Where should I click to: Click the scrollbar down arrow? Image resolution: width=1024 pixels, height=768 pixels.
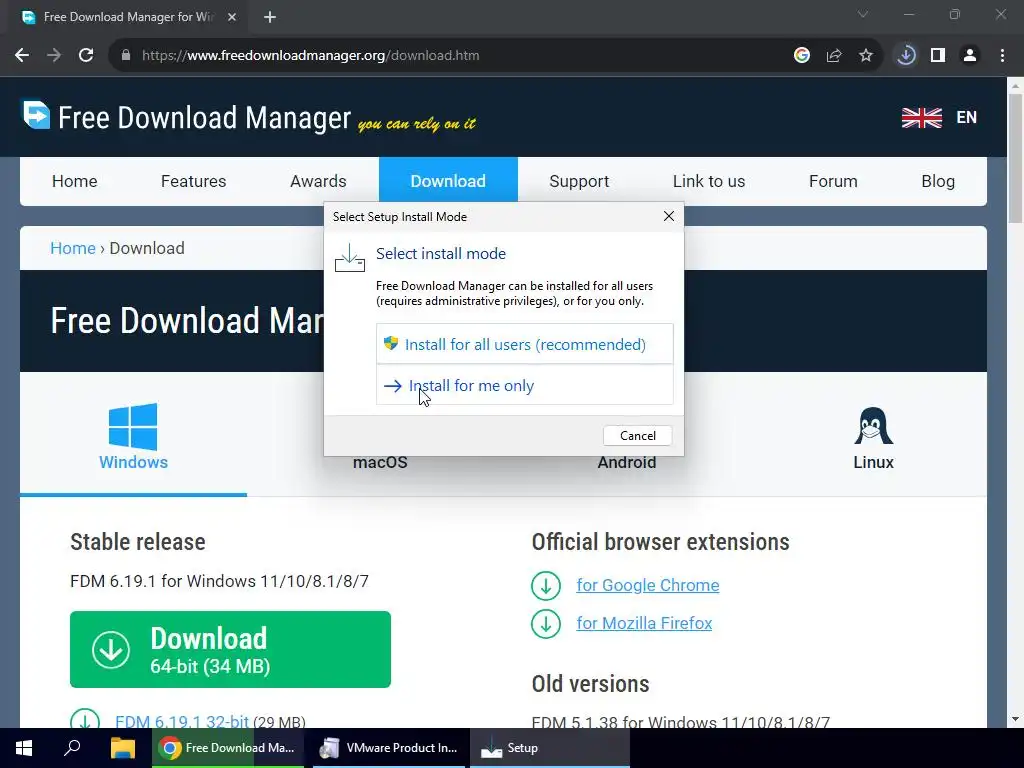[1015, 719]
